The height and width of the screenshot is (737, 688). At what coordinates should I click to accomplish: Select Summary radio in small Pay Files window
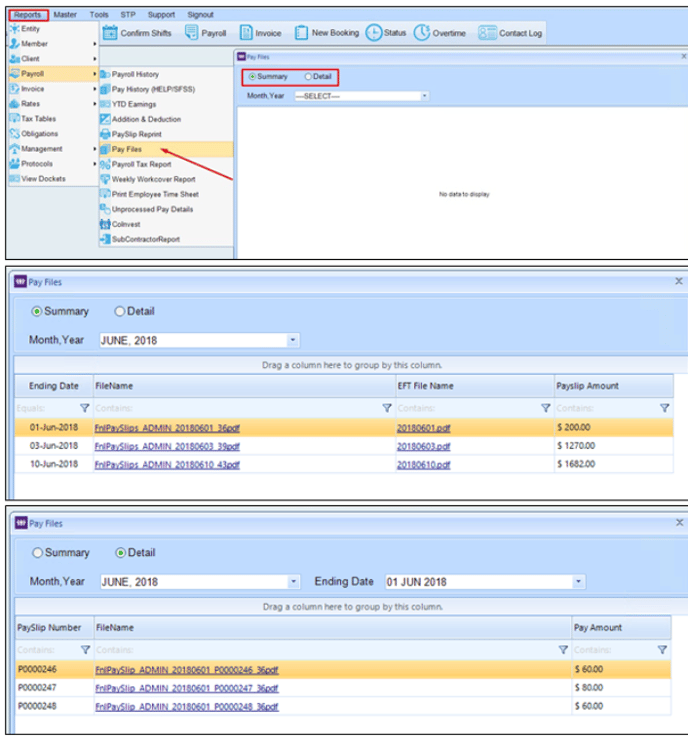pos(252,77)
